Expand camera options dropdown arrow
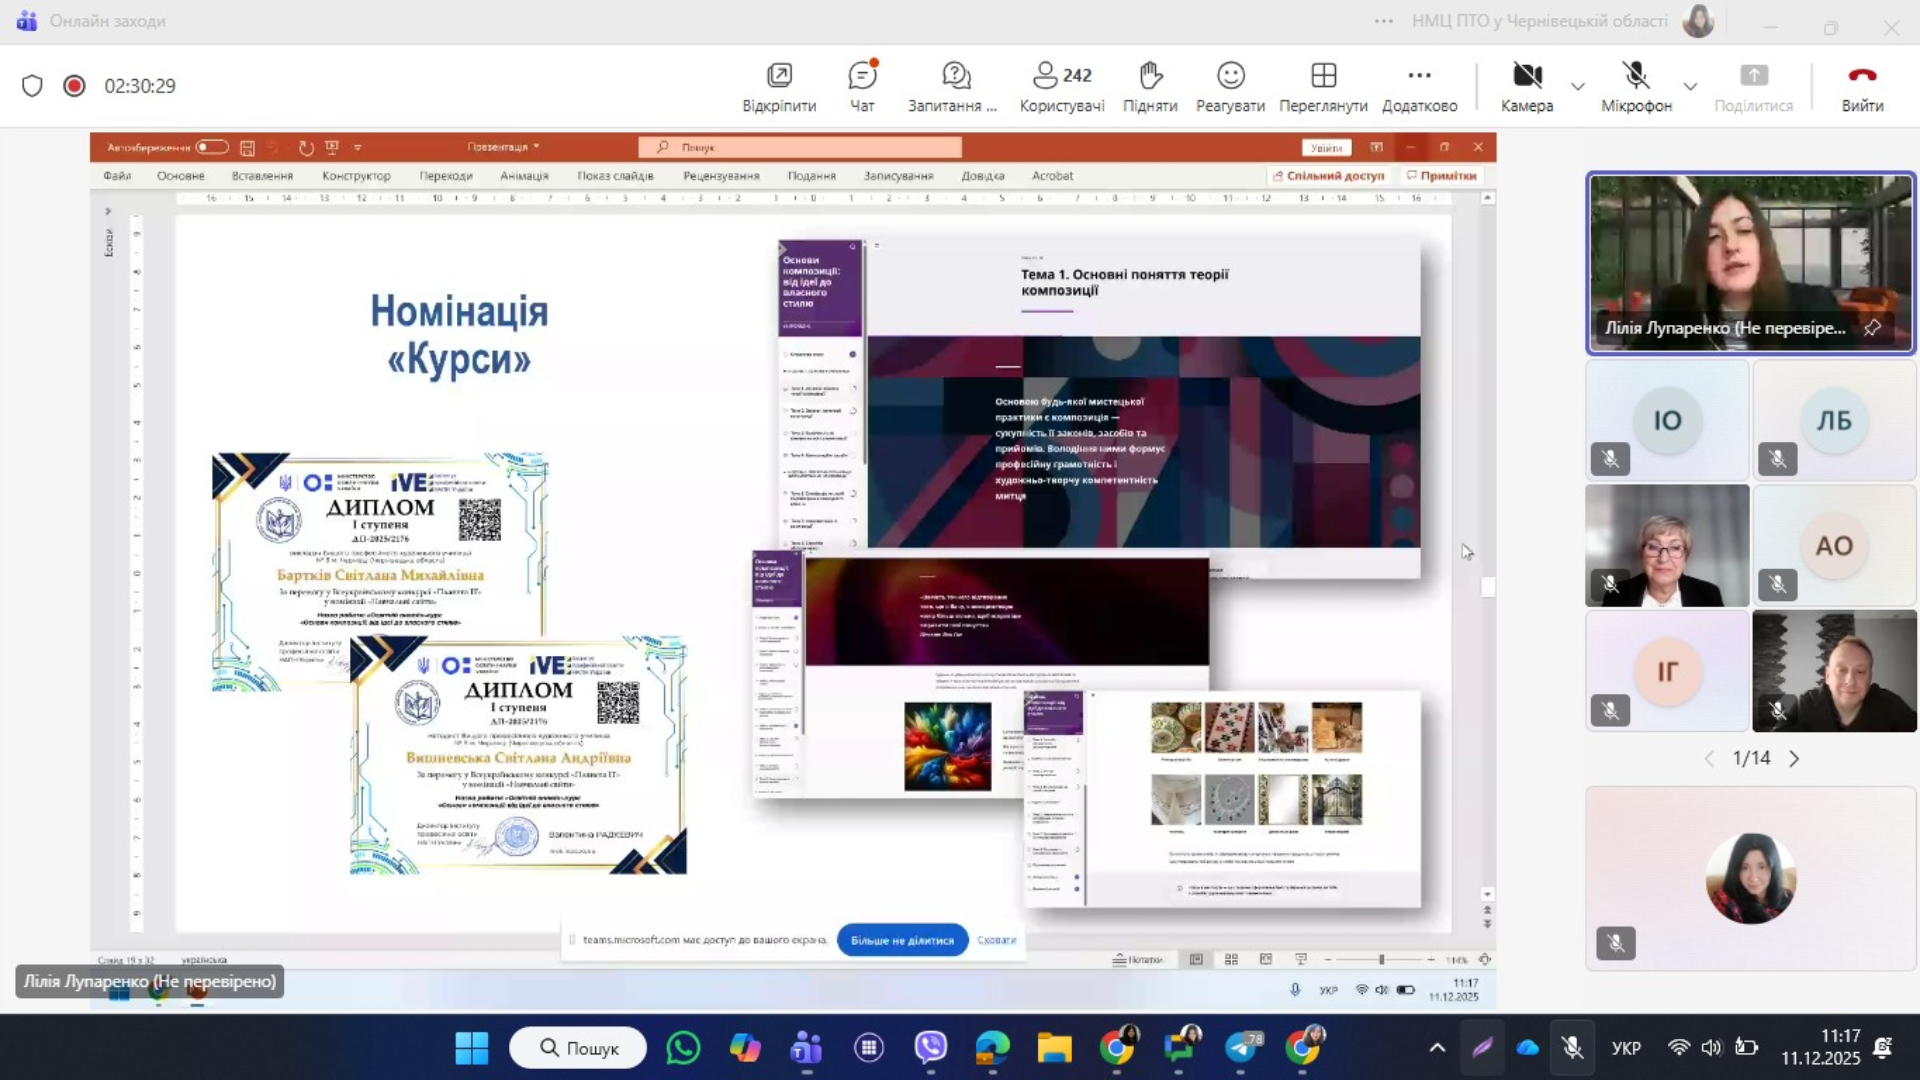Screen dimensions: 1920x1080 click(1578, 86)
